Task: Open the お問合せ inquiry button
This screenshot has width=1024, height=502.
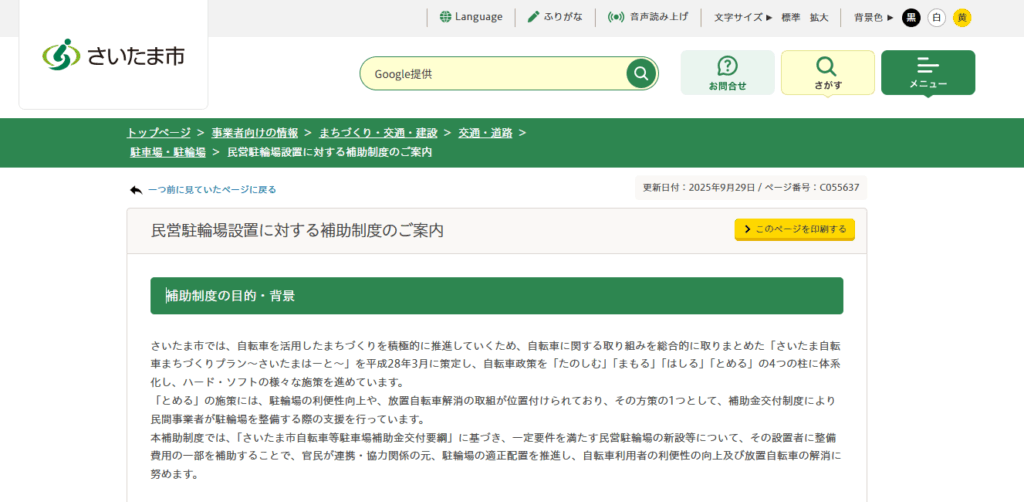Action: pyautogui.click(x=727, y=73)
